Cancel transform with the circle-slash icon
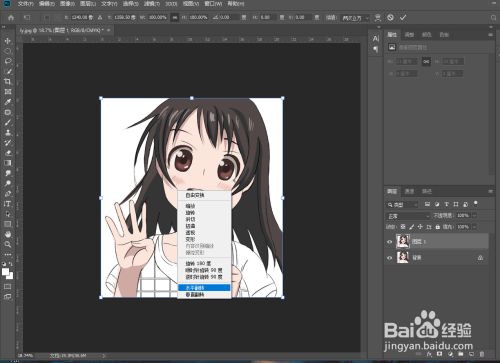500x363 pixels. pyautogui.click(x=390, y=17)
